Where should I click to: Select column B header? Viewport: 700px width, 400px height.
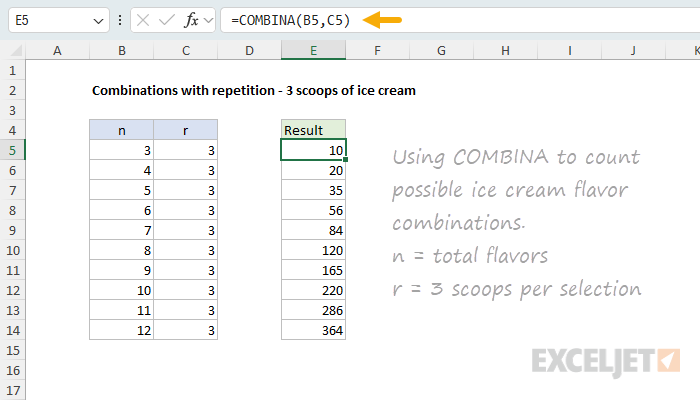(121, 50)
